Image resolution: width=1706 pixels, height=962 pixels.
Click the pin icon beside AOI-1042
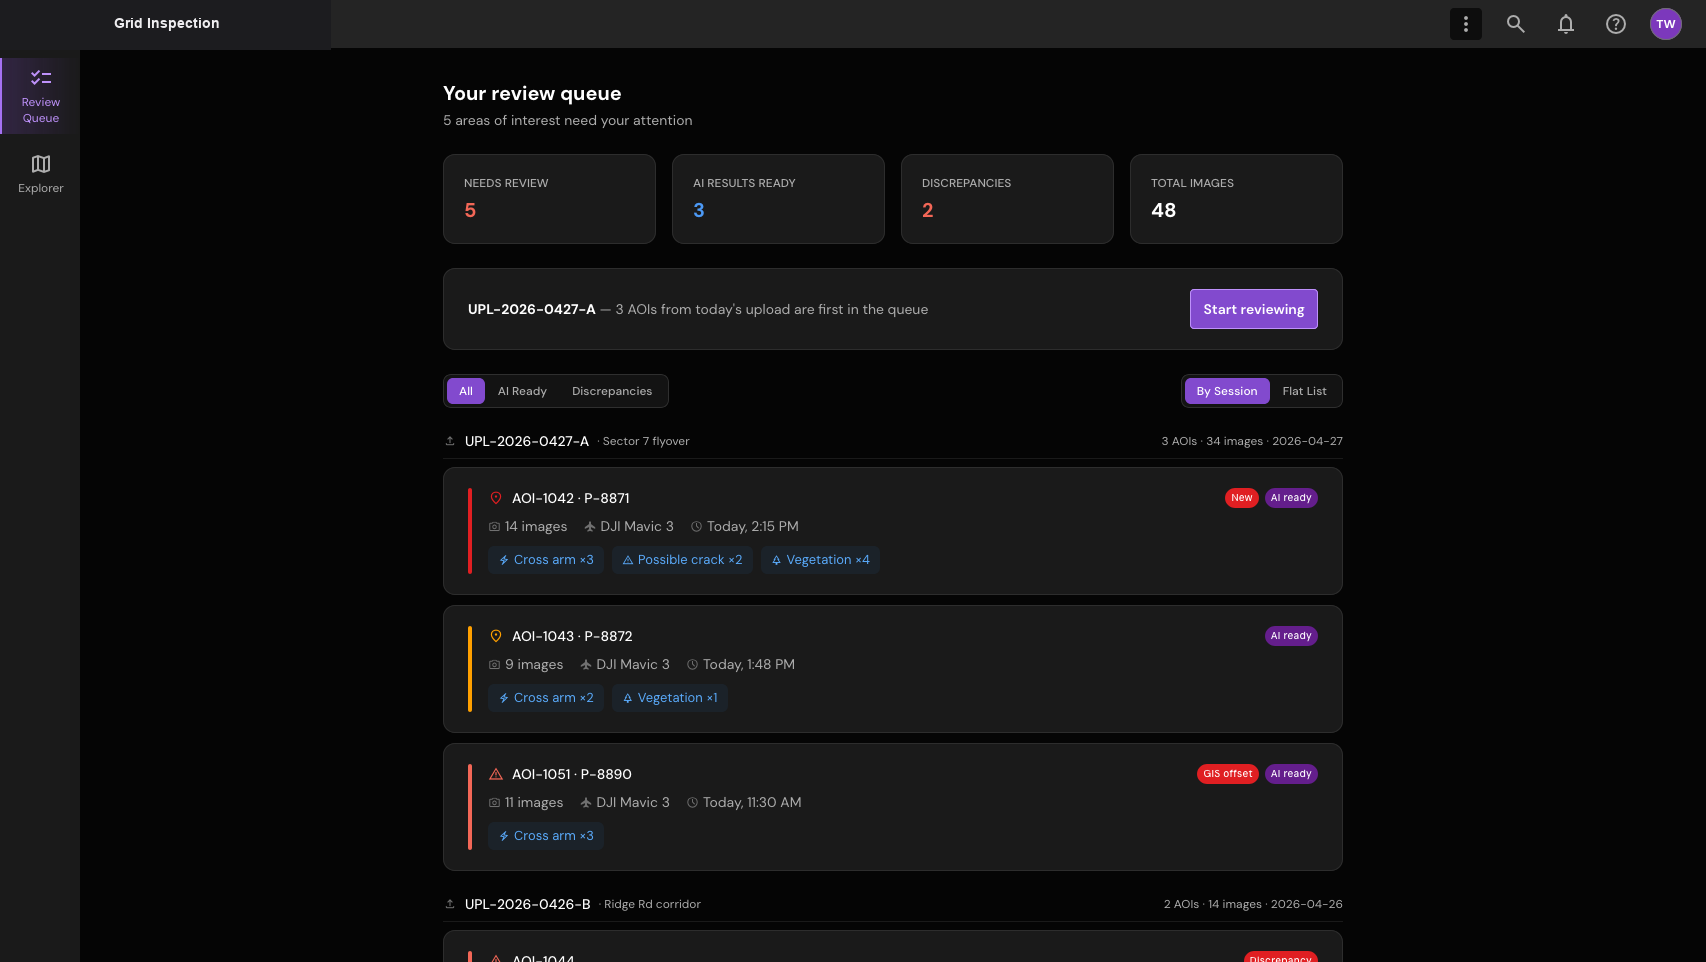coord(496,498)
